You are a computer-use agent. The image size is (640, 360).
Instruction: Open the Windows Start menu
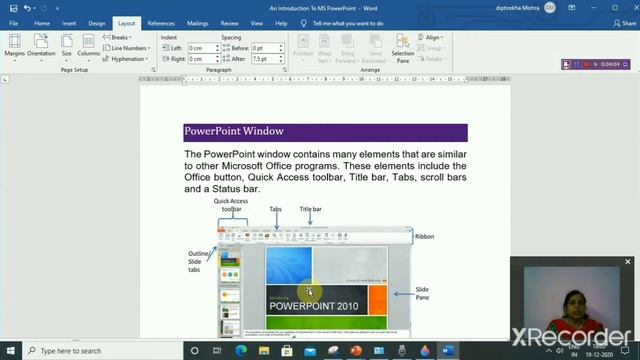(11, 351)
